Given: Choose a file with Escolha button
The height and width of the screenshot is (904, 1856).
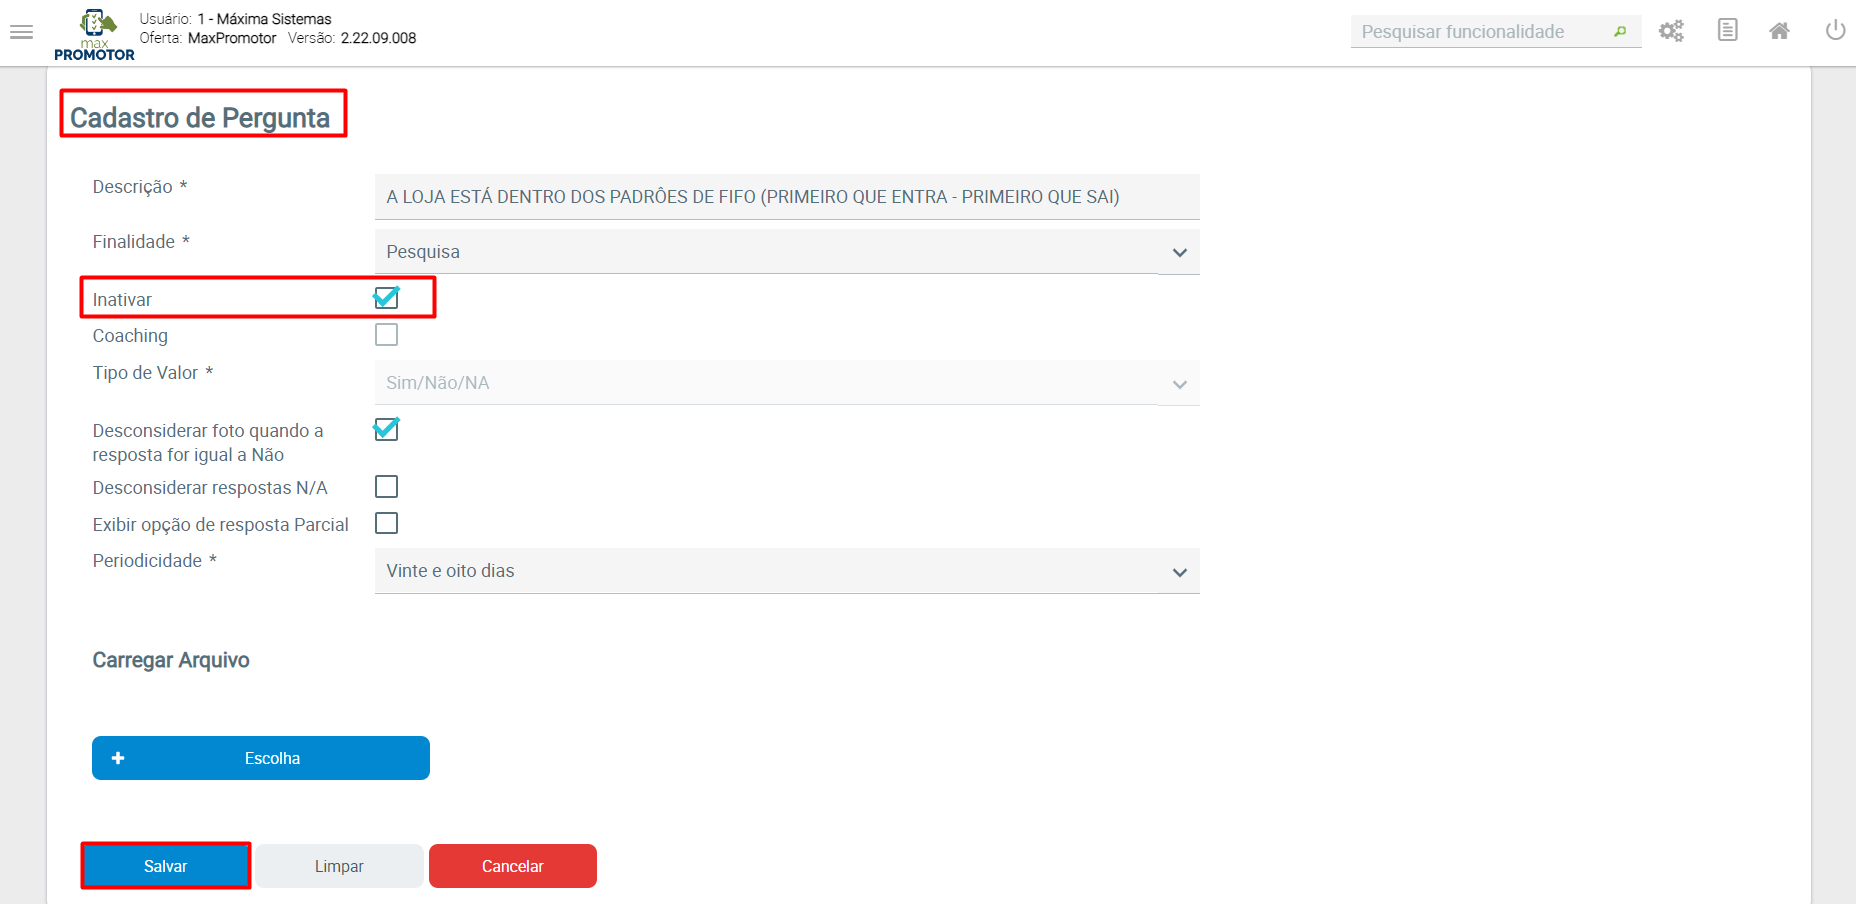Looking at the screenshot, I should click(x=261, y=758).
